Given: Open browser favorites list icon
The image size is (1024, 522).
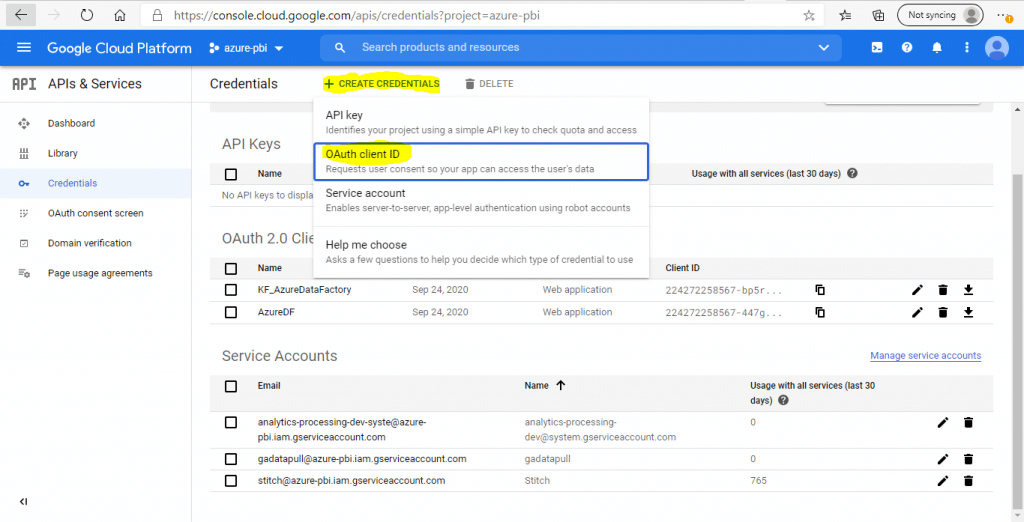Looking at the screenshot, I should (846, 15).
